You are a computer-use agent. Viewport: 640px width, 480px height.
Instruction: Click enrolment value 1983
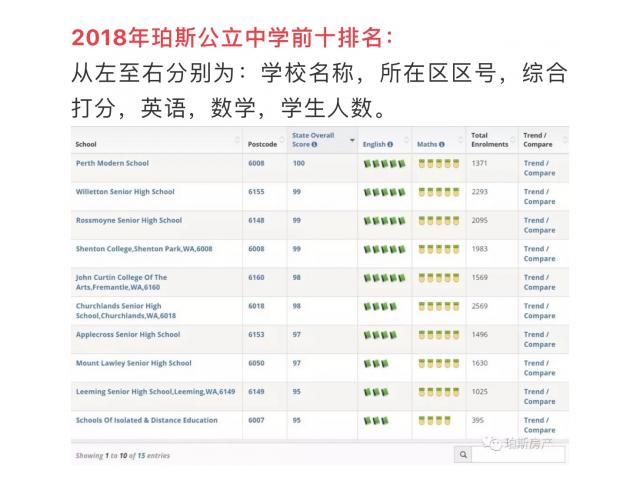coord(480,249)
